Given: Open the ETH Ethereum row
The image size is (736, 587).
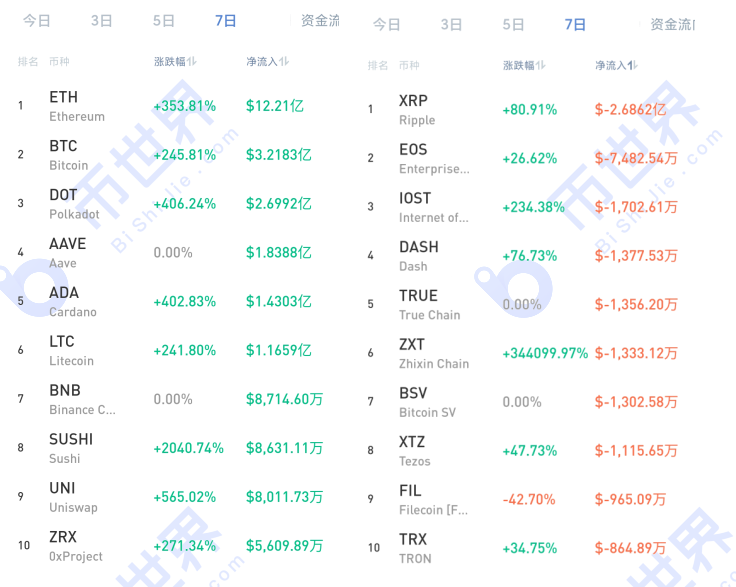Looking at the screenshot, I should pyautogui.click(x=76, y=106).
